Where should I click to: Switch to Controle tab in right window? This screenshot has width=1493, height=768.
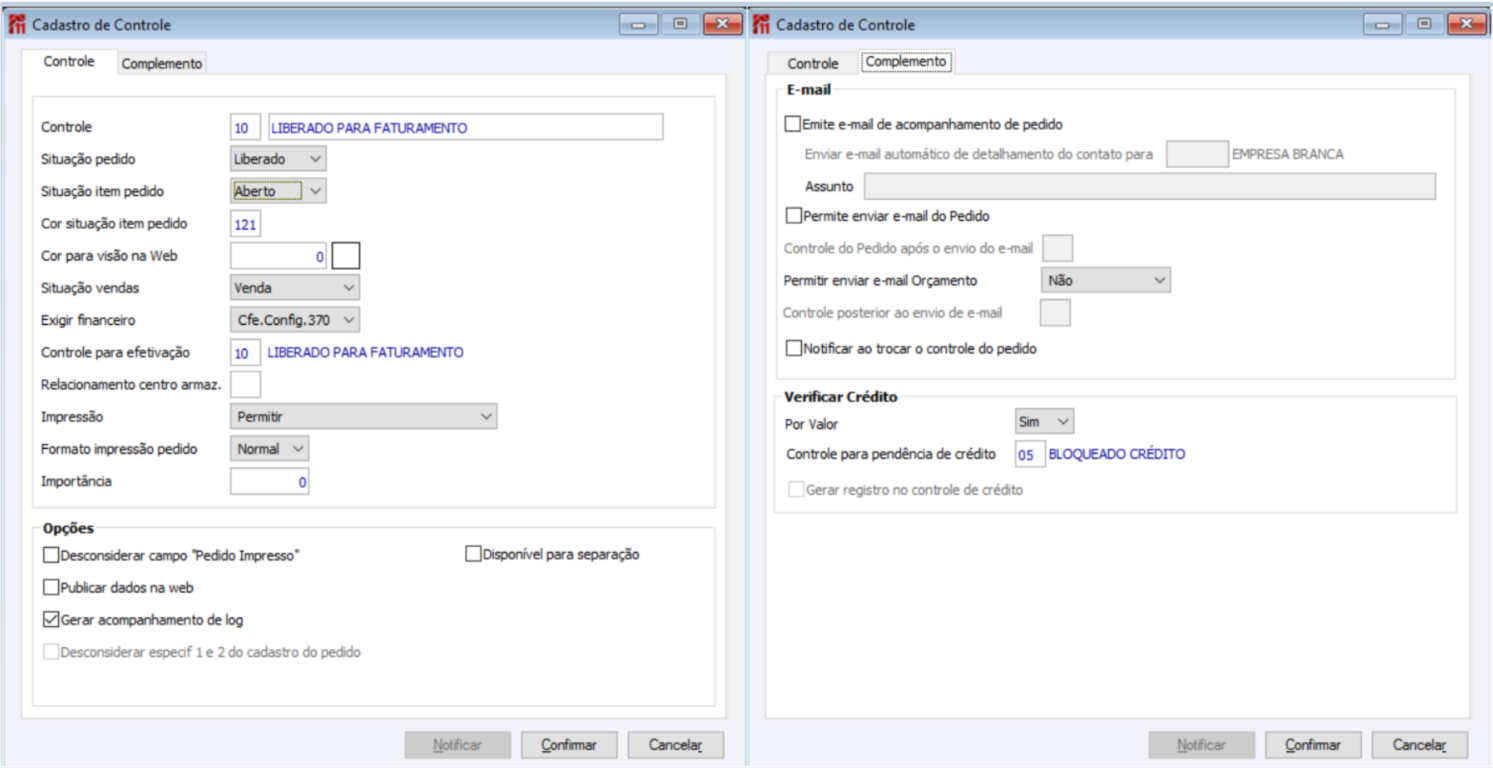point(813,64)
